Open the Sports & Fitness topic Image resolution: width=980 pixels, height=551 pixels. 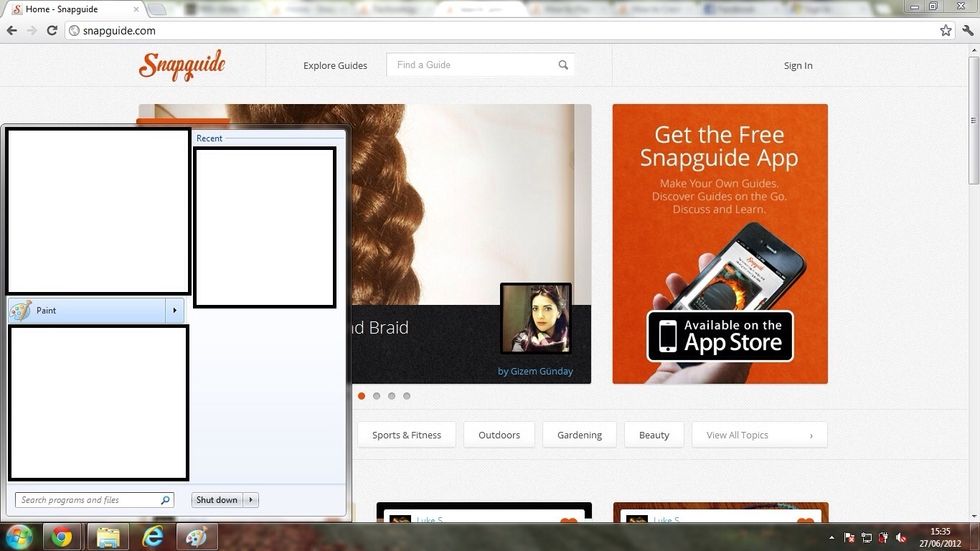tap(406, 435)
